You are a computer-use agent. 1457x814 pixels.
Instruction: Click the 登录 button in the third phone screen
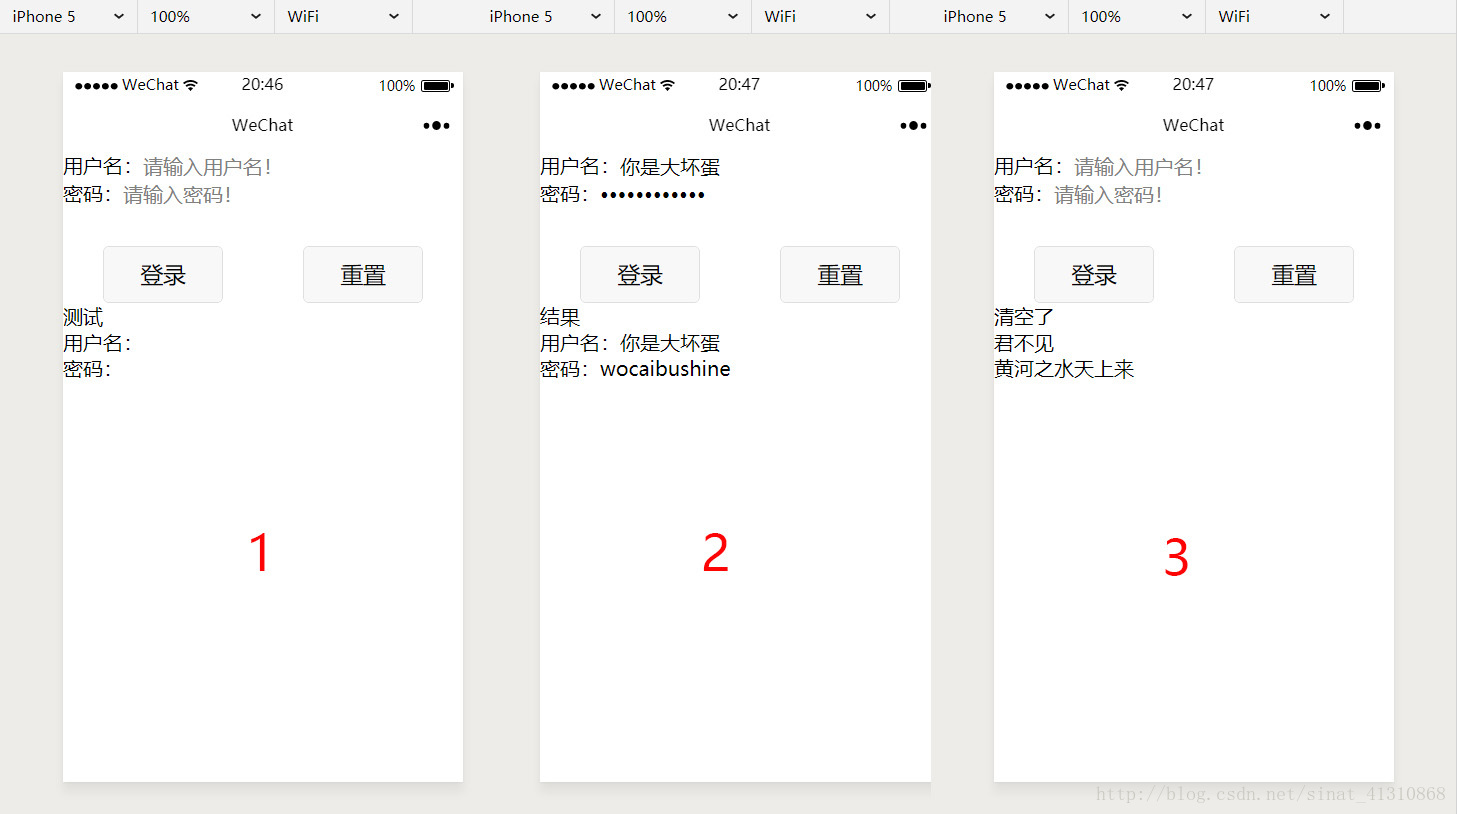[x=1094, y=274]
